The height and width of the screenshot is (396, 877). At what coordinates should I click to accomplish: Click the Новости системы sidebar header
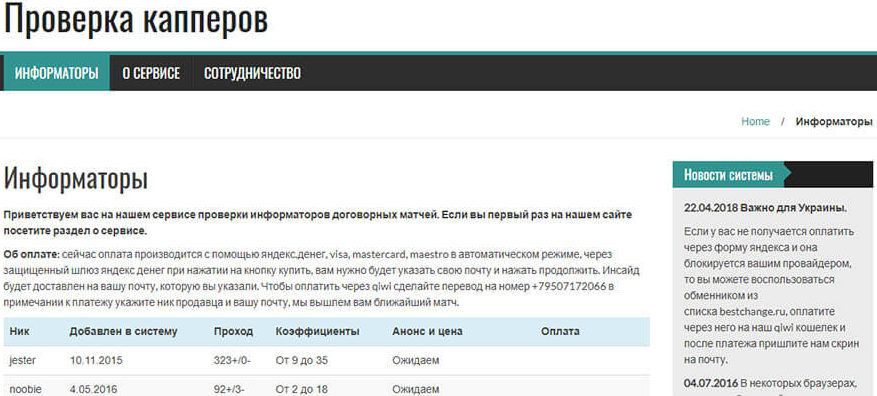(728, 175)
